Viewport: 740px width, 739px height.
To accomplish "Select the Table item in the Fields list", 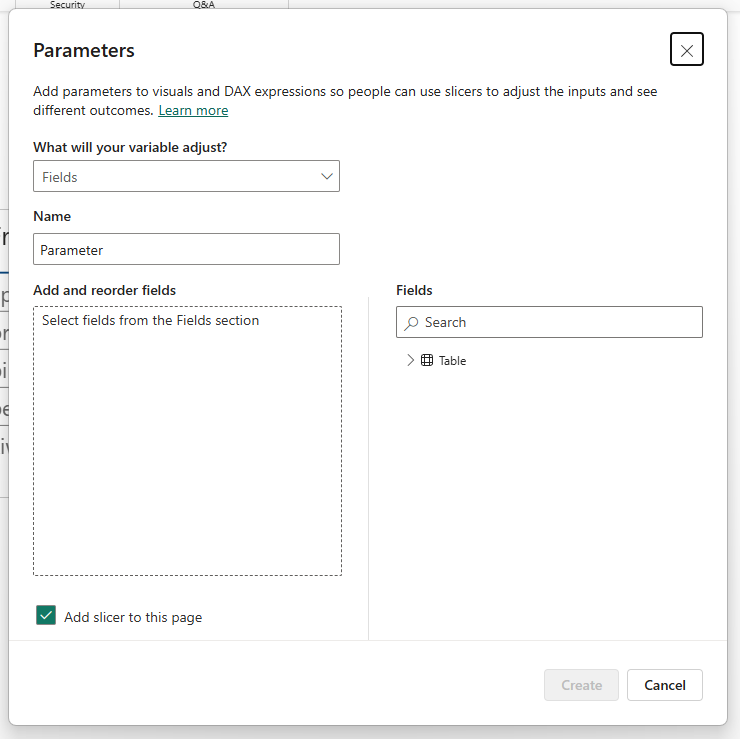I will (x=452, y=361).
